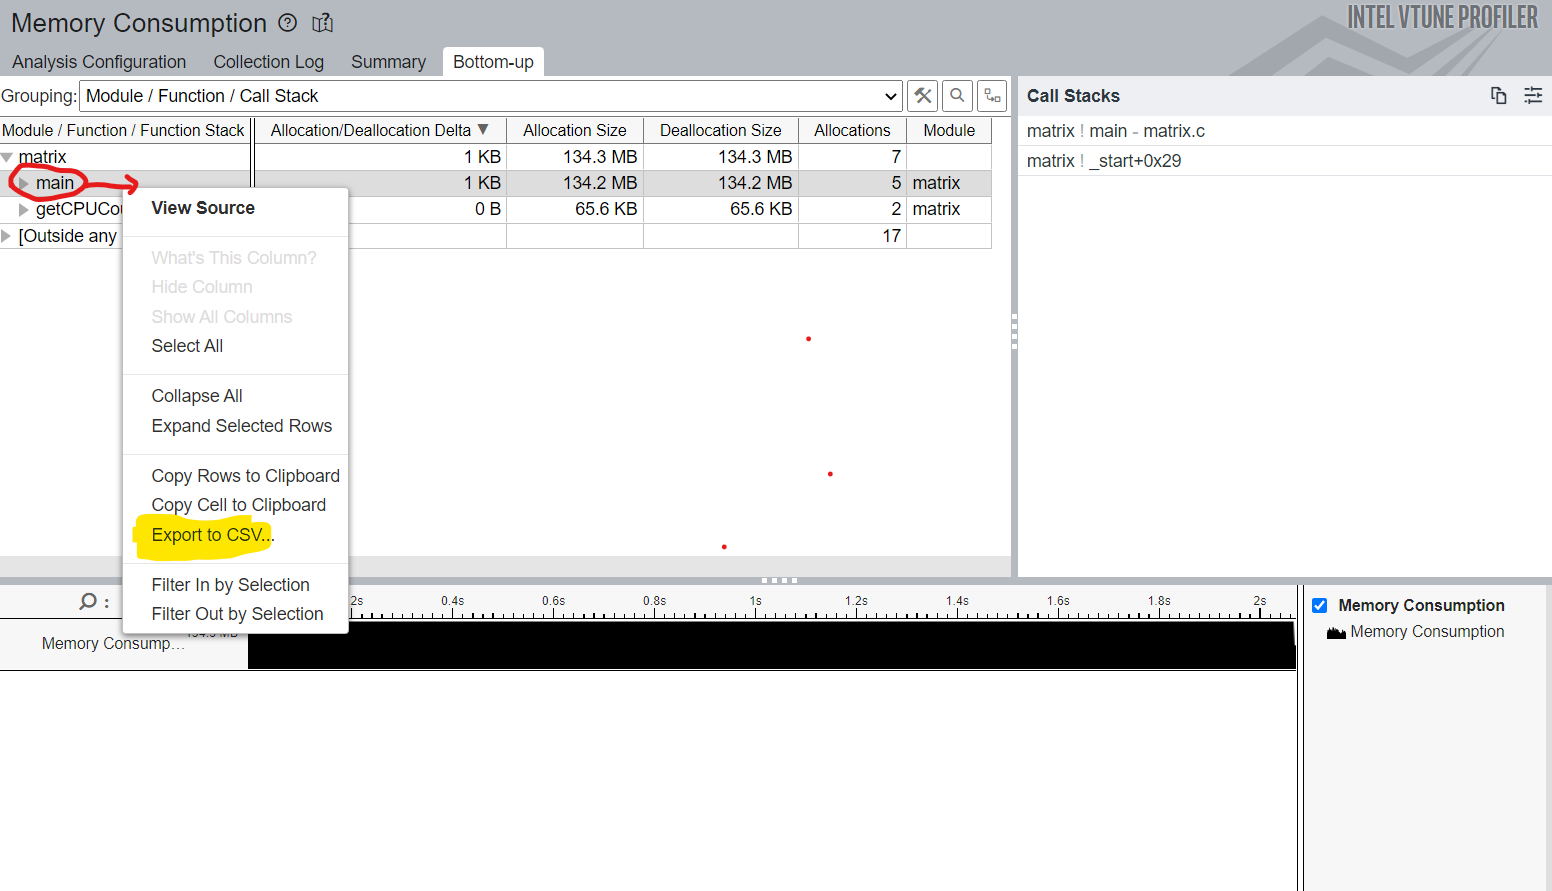Choose Export to CSV from the context menu
Image resolution: width=1552 pixels, height=891 pixels.
[x=211, y=534]
